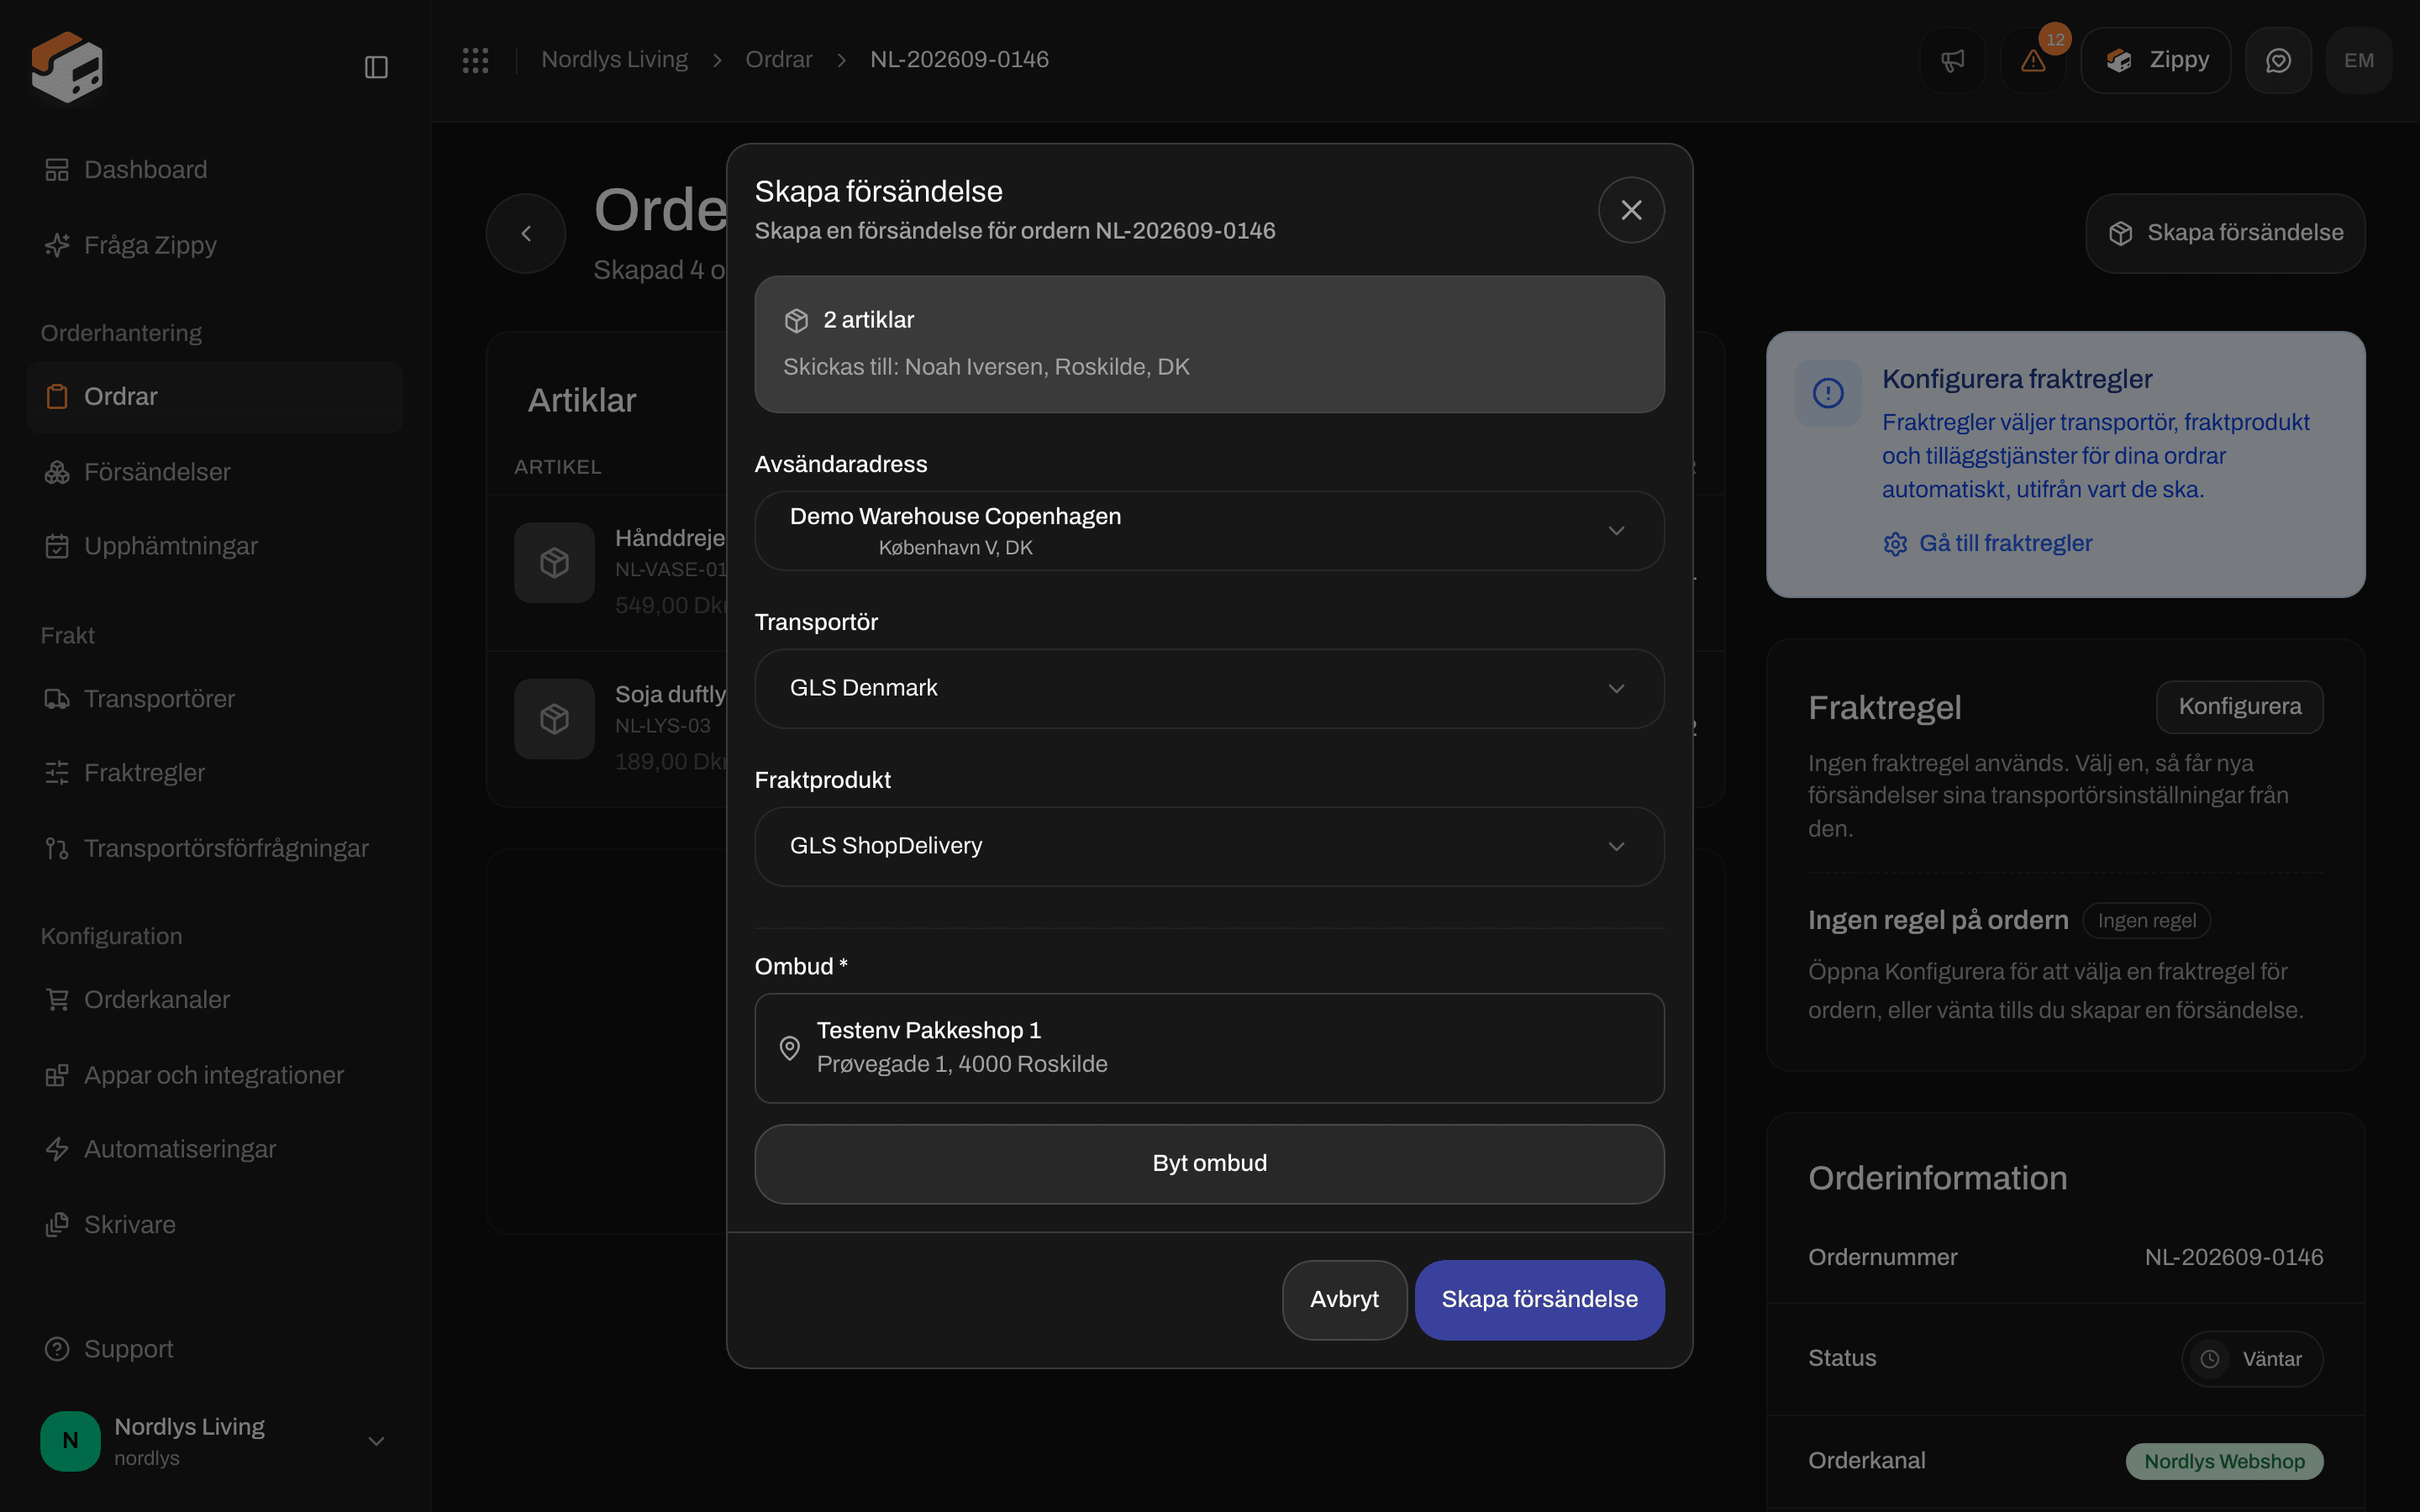This screenshot has width=2420, height=1512.
Task: Open the support chat icon
Action: click(2278, 60)
